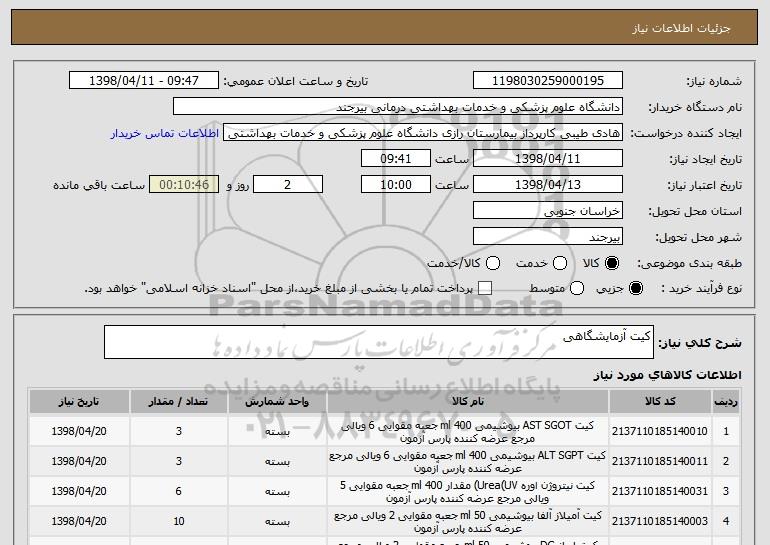Select the خدمت radio button
Viewport: 770px width, 545px height.
pyautogui.click(x=560, y=264)
